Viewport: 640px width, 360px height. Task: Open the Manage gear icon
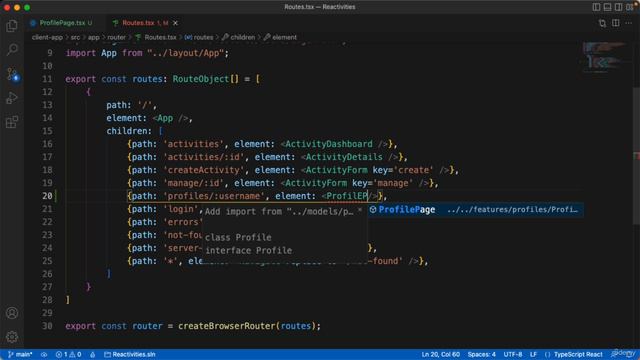pos(12,337)
